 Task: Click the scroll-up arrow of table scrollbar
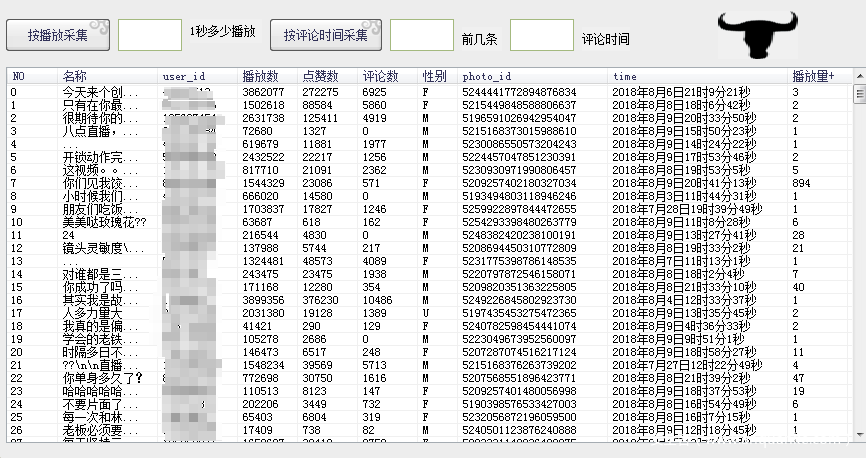coord(859,76)
